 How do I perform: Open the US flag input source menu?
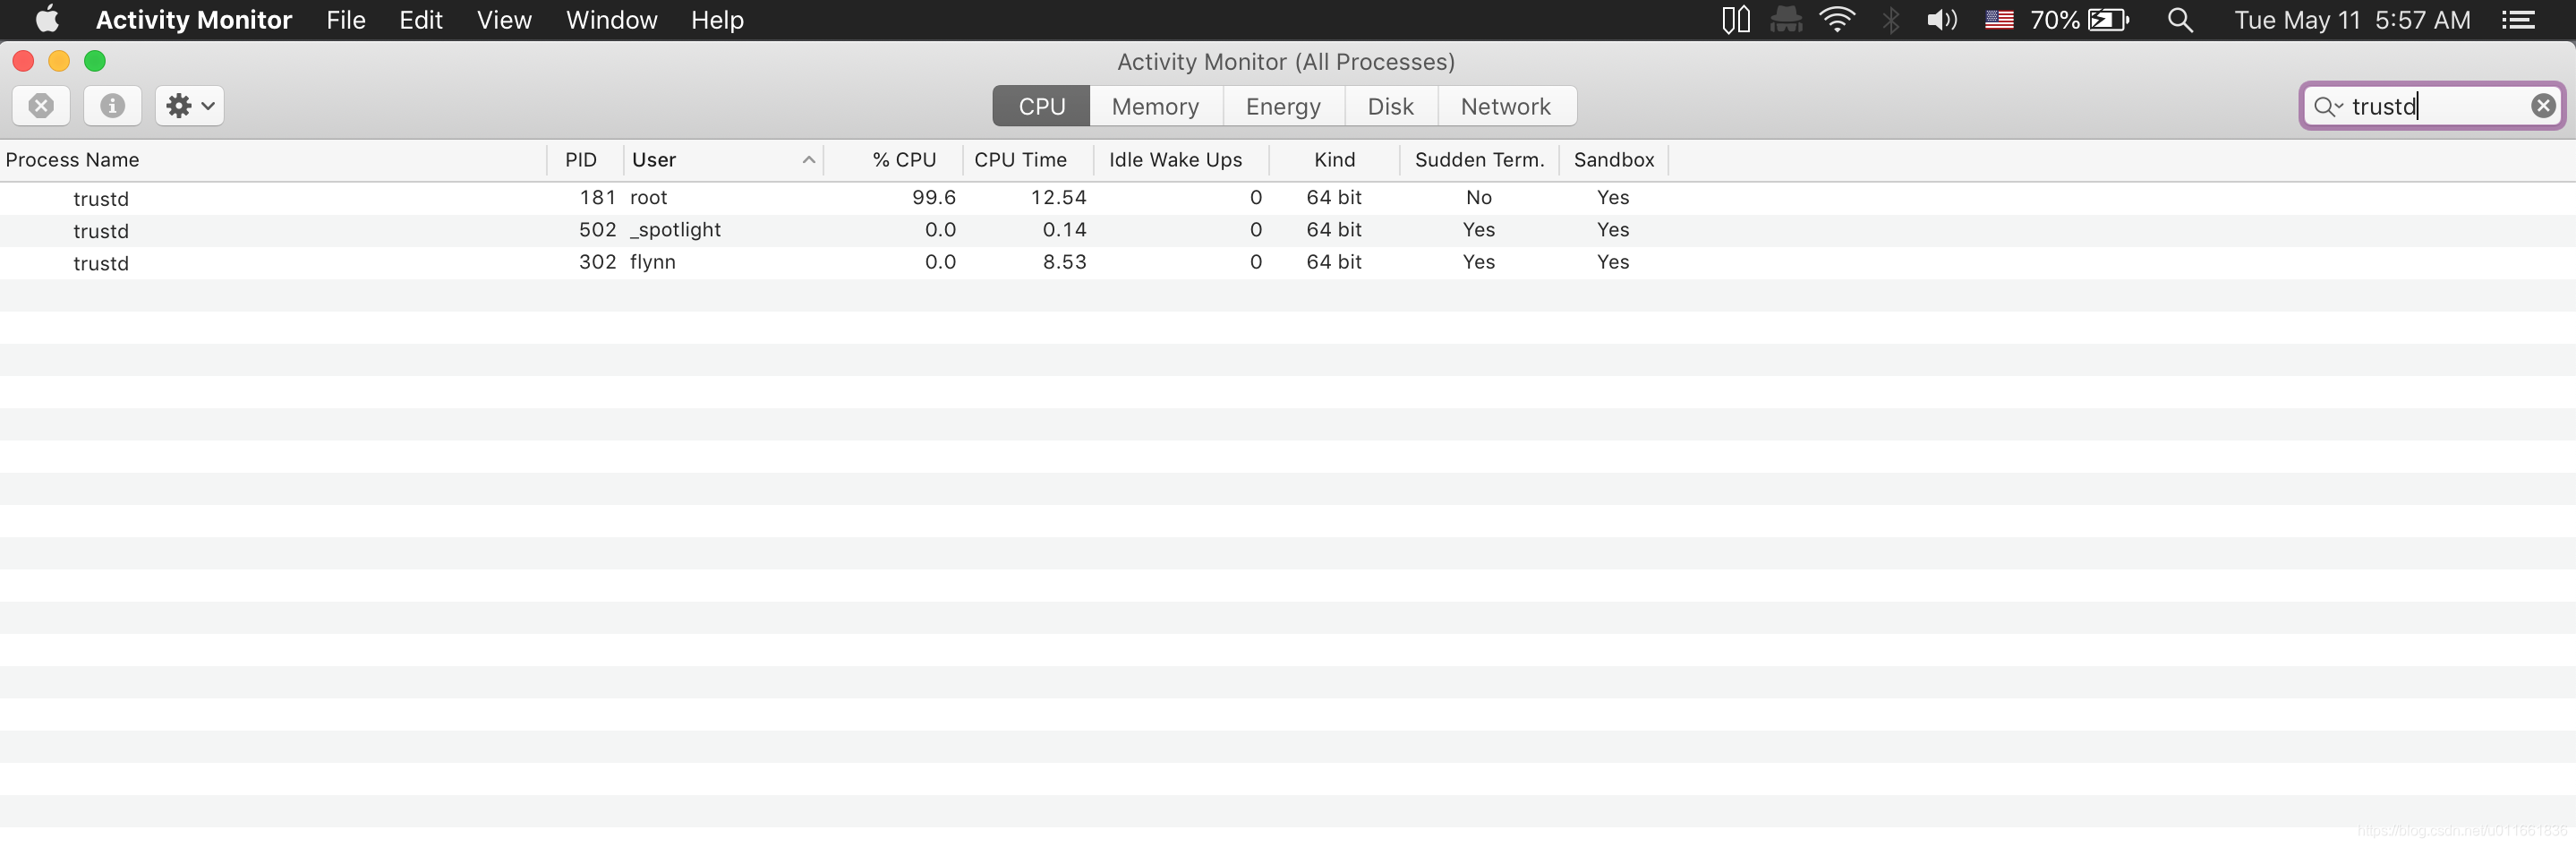click(1999, 20)
